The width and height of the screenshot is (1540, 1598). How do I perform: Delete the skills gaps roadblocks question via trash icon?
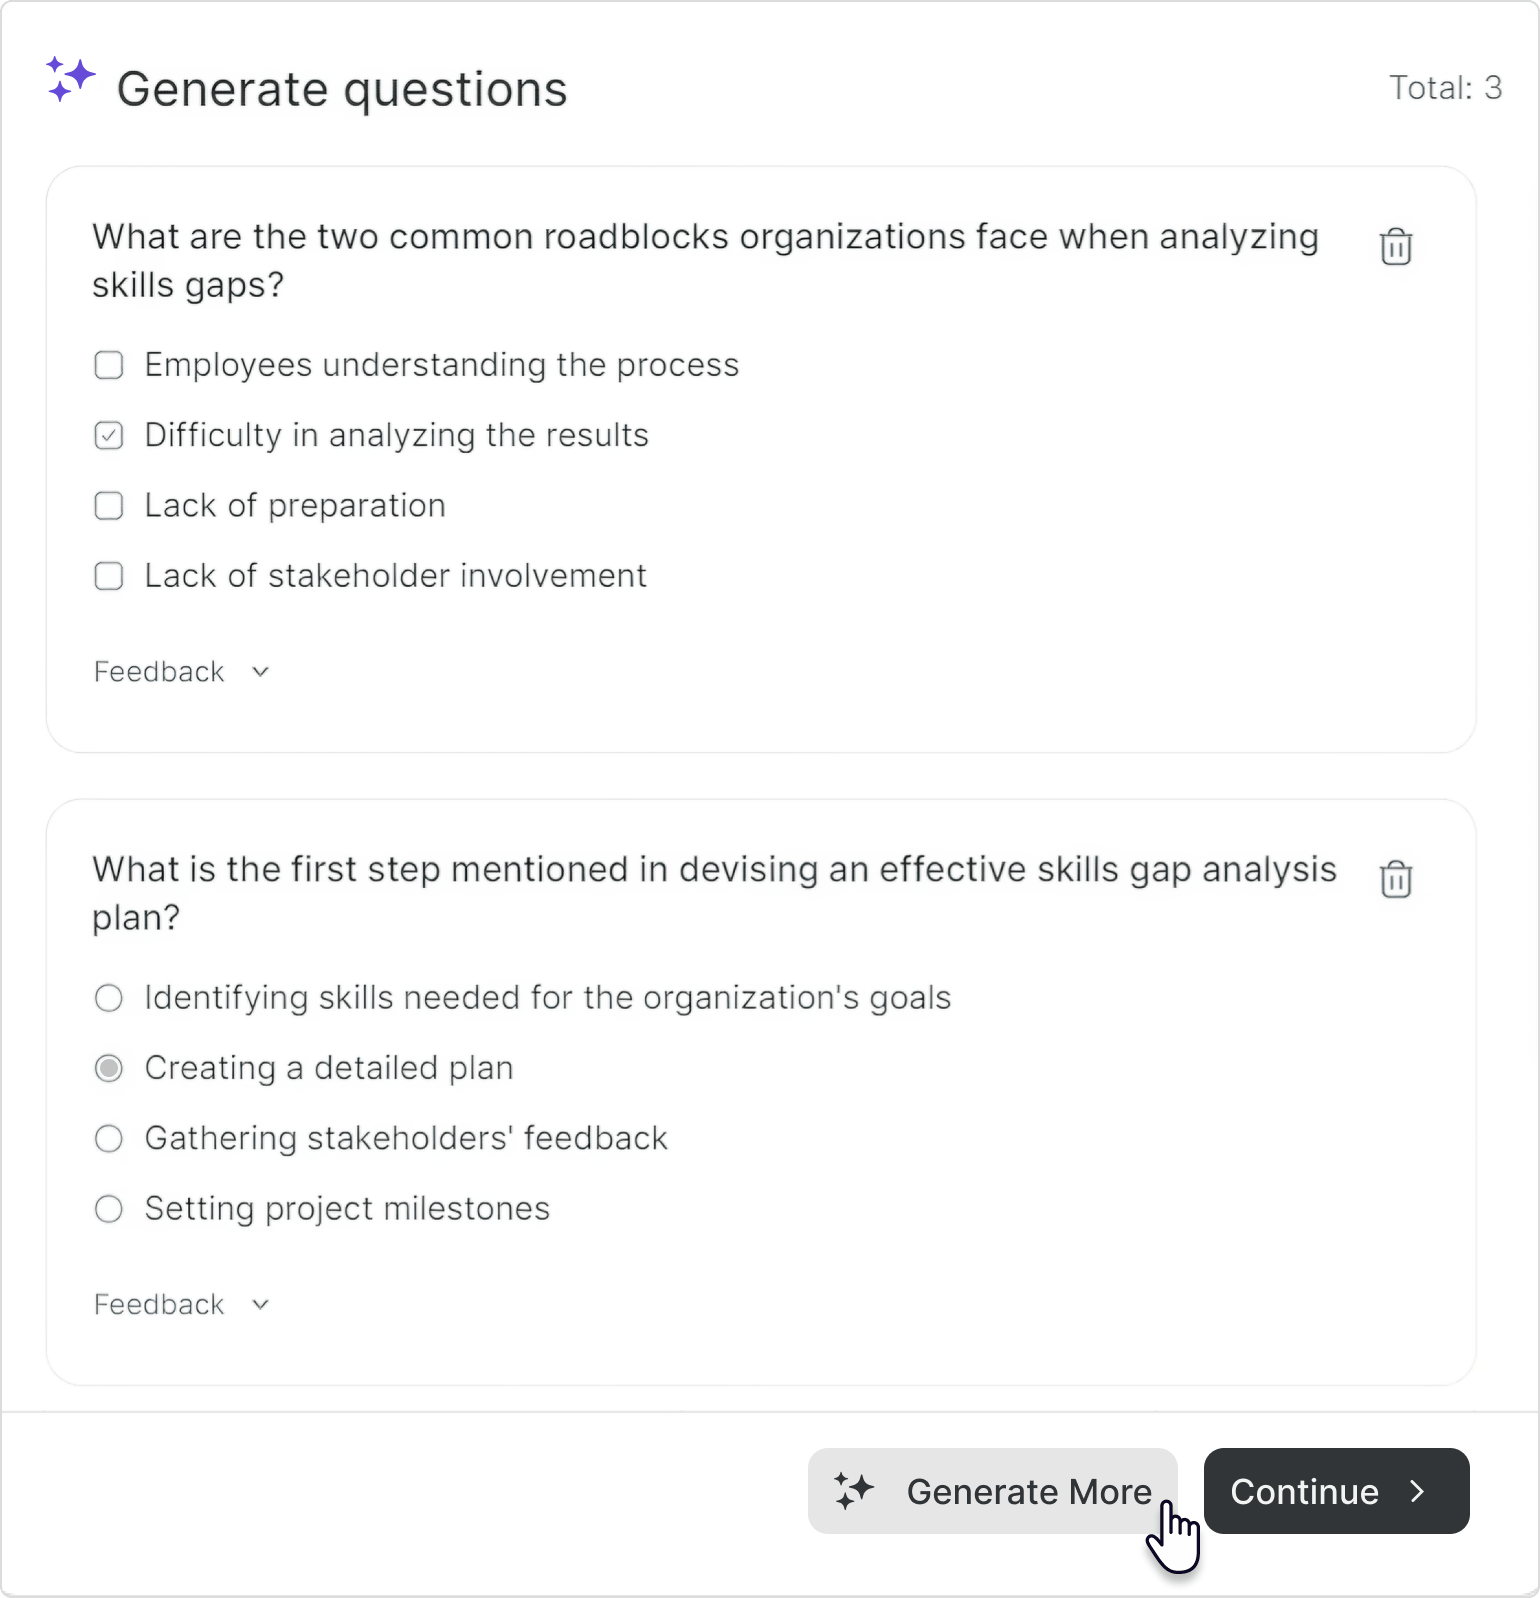coord(1396,246)
